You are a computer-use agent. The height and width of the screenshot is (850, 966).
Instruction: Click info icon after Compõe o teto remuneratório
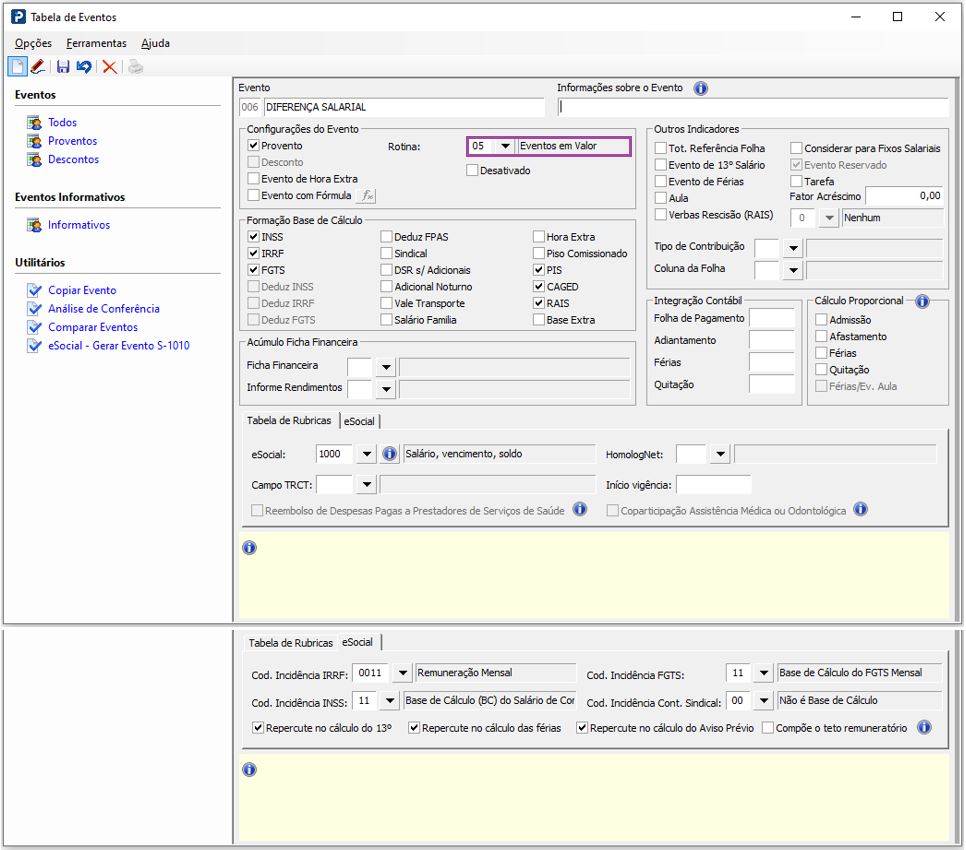point(924,727)
